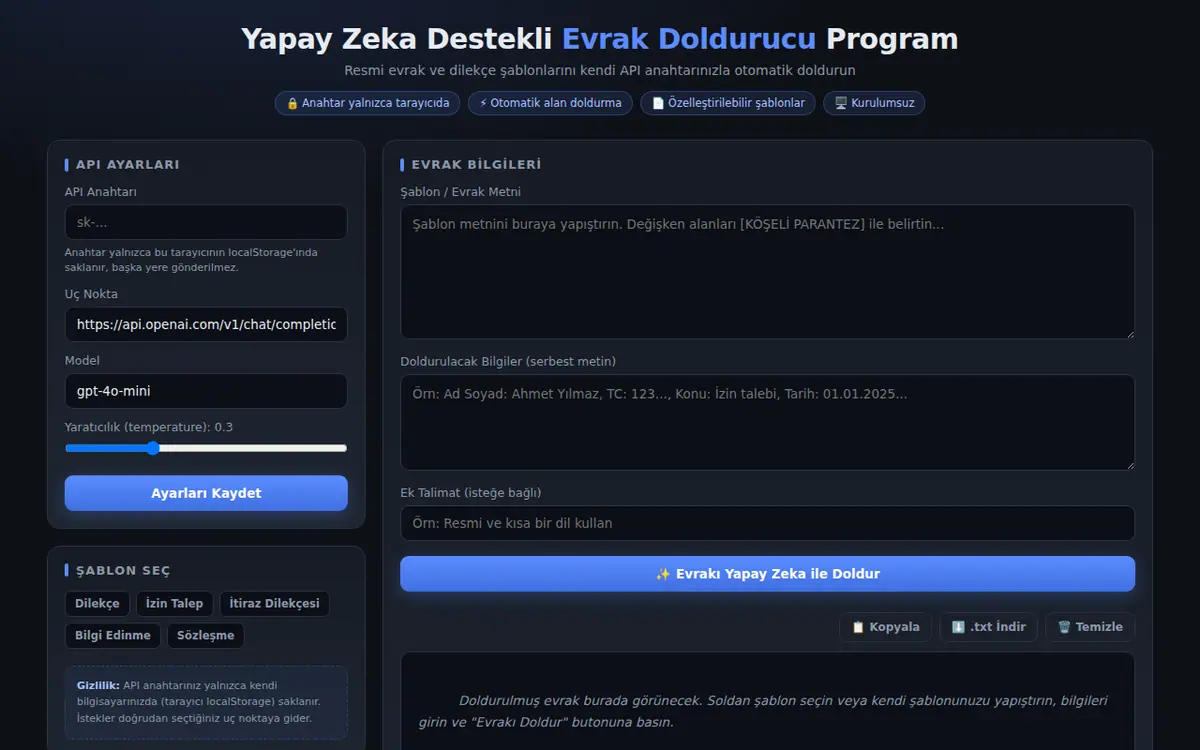This screenshot has width=1200, height=750.
Task: Click the EVRAK BİLGİLERİ heading
Action: click(476, 164)
